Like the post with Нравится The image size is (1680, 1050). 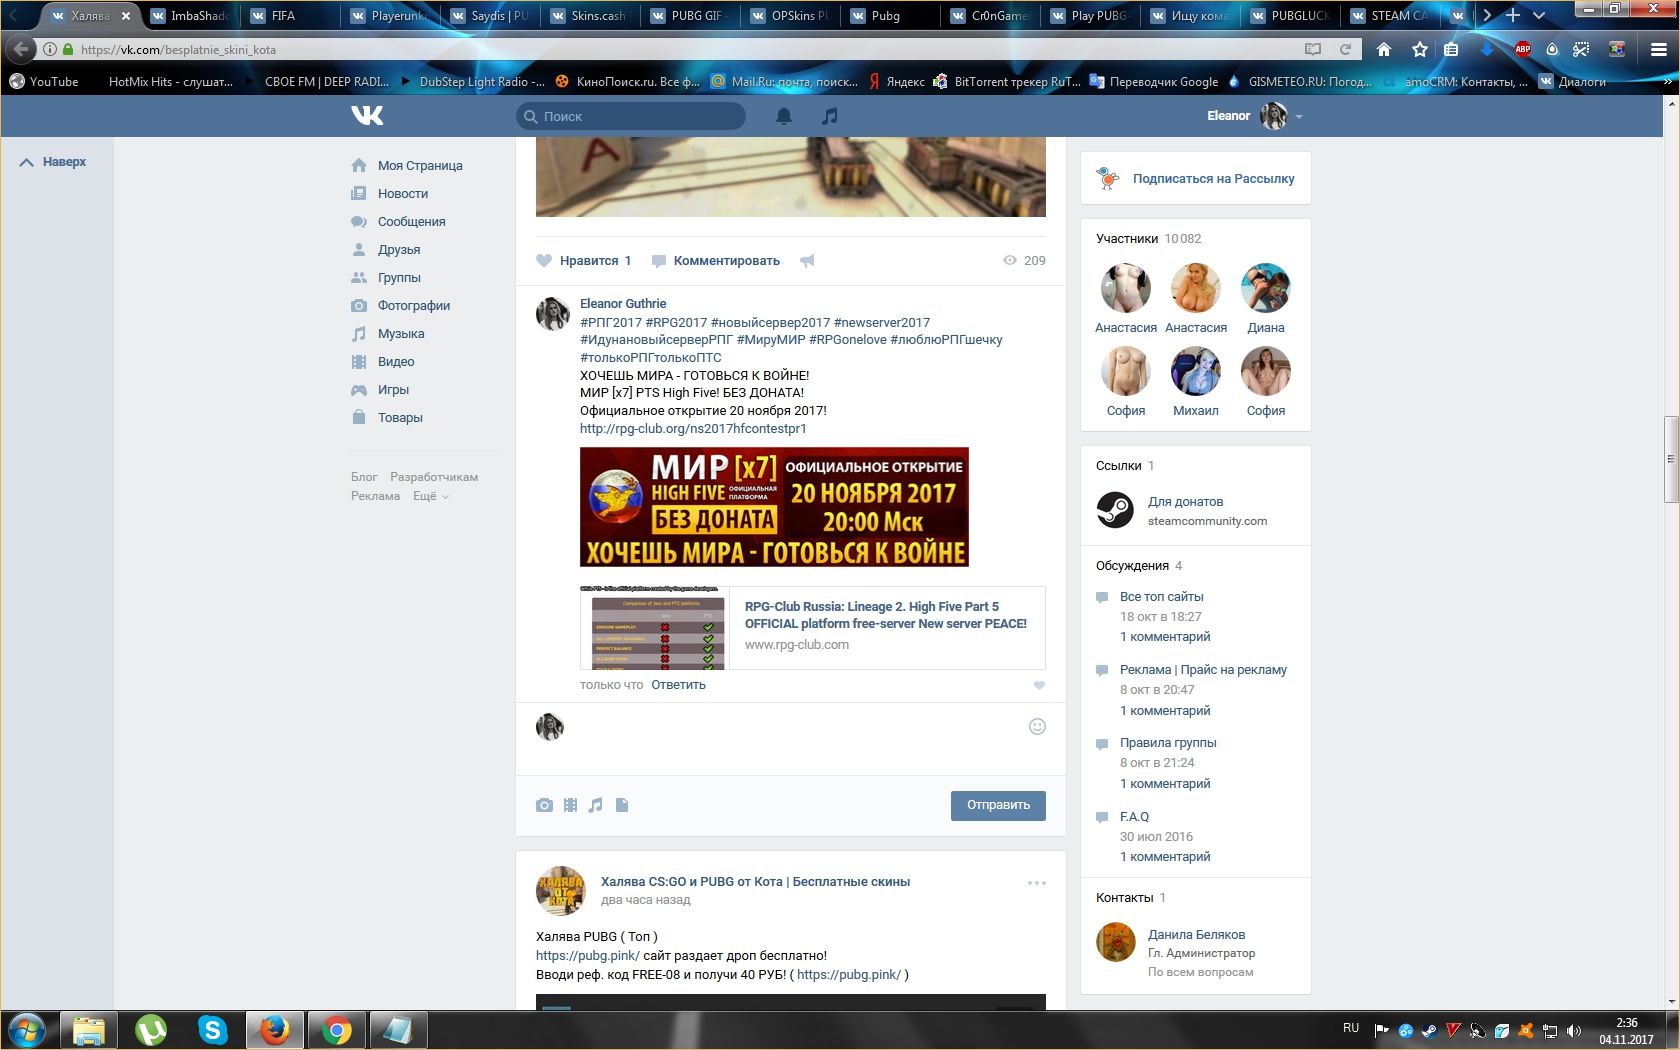(x=584, y=261)
